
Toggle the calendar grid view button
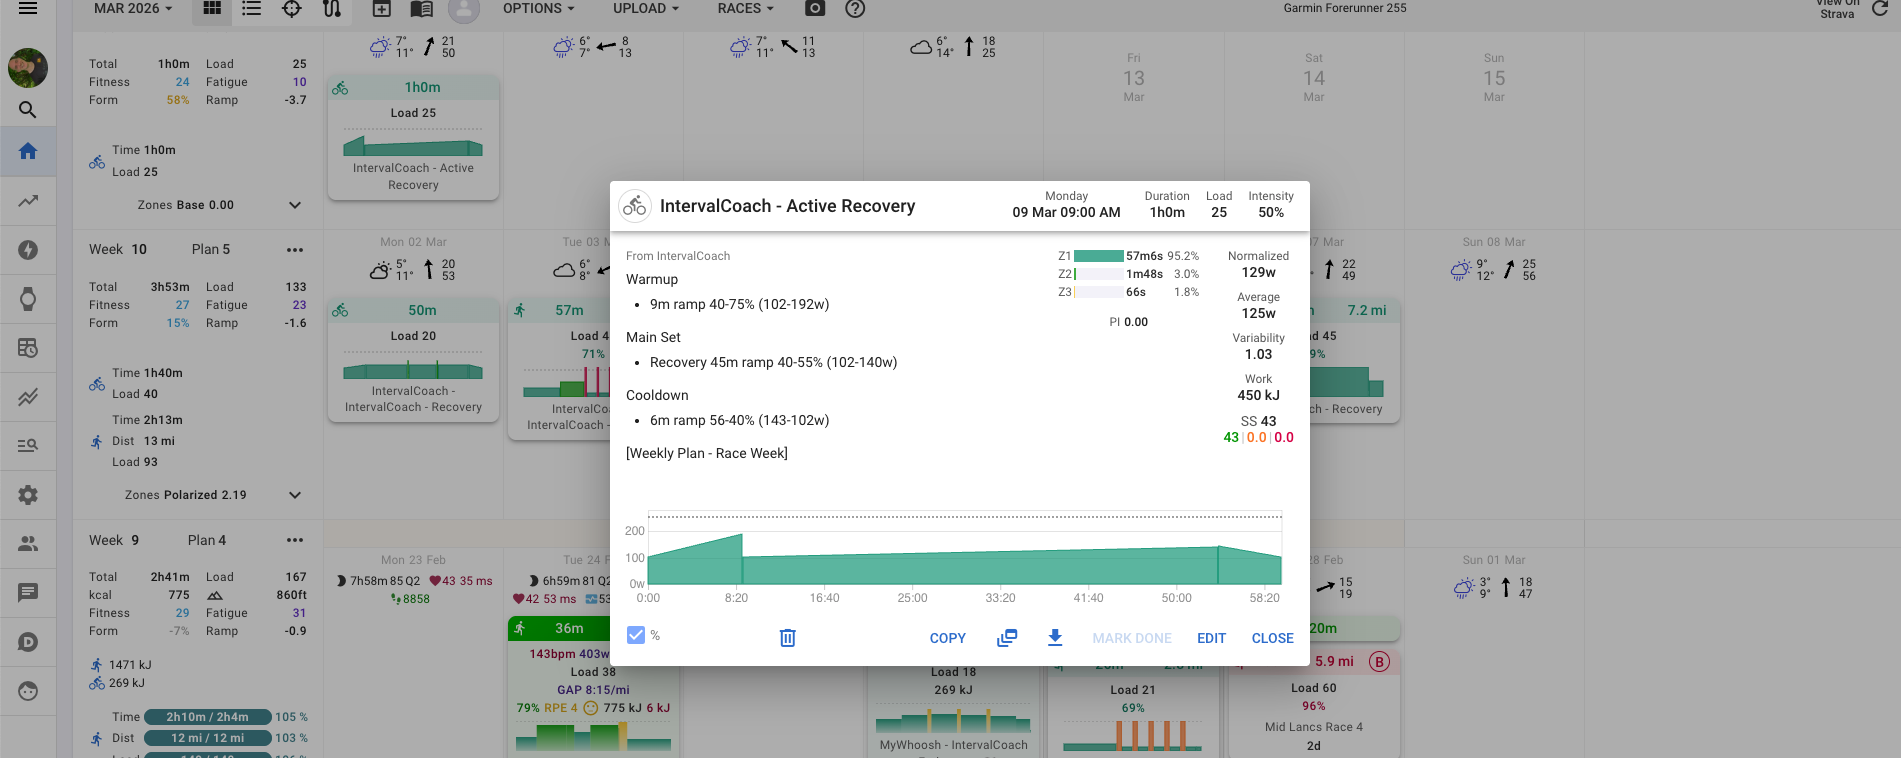coord(212,9)
